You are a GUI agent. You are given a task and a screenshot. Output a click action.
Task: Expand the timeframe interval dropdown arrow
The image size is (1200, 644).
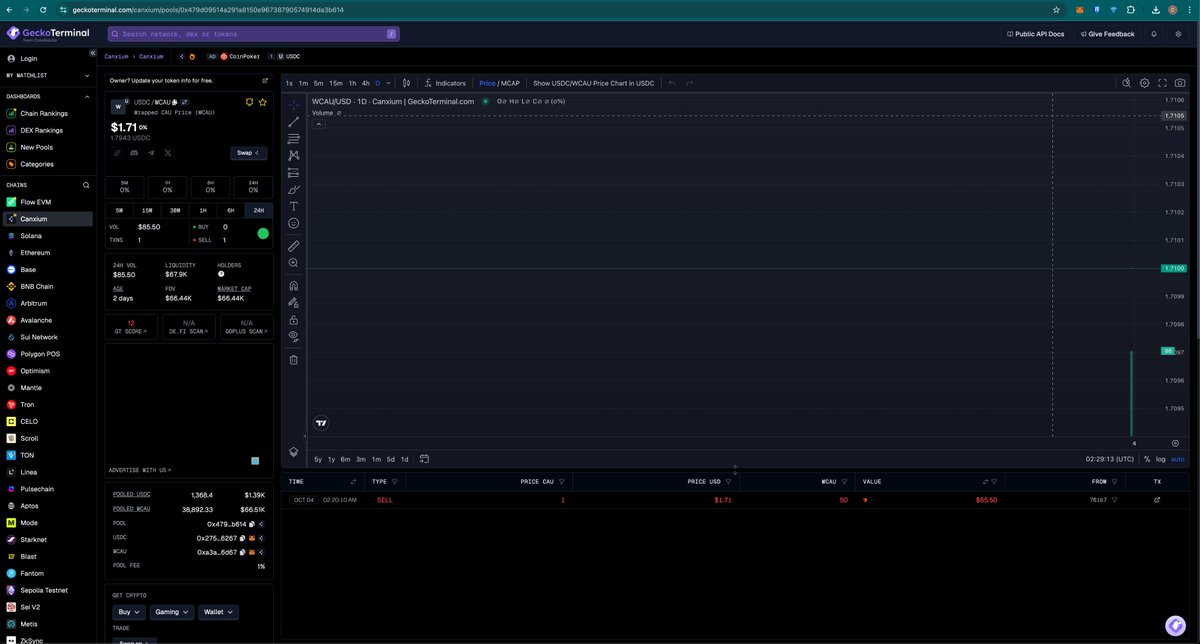389,83
